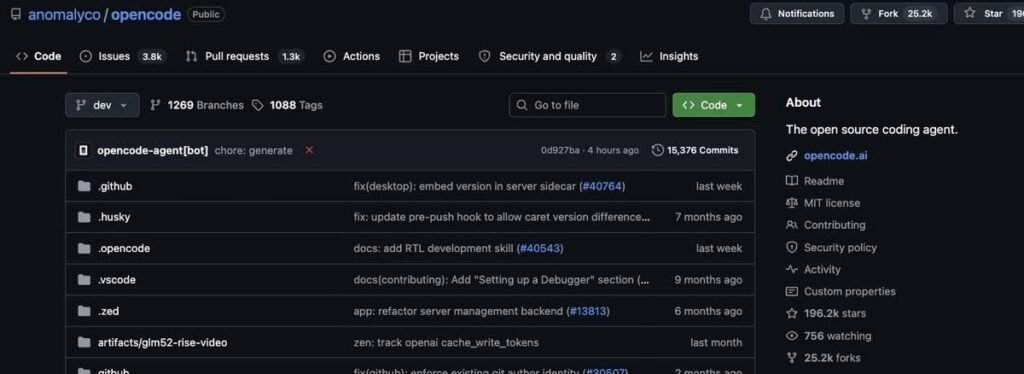This screenshot has width=1024, height=374.
Task: Open the .husky folder
Action: click(114, 217)
